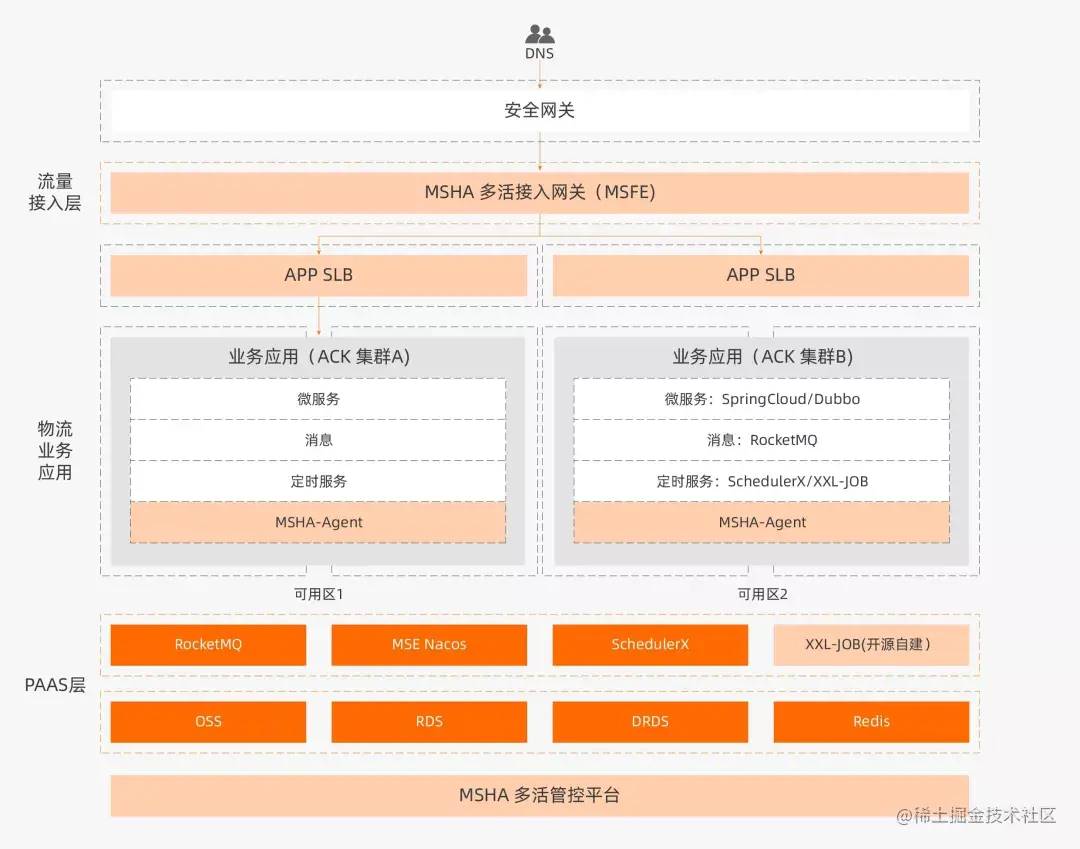Click the 业务应用 (ACK 集群A) title
This screenshot has width=1080, height=849.
pos(319,357)
